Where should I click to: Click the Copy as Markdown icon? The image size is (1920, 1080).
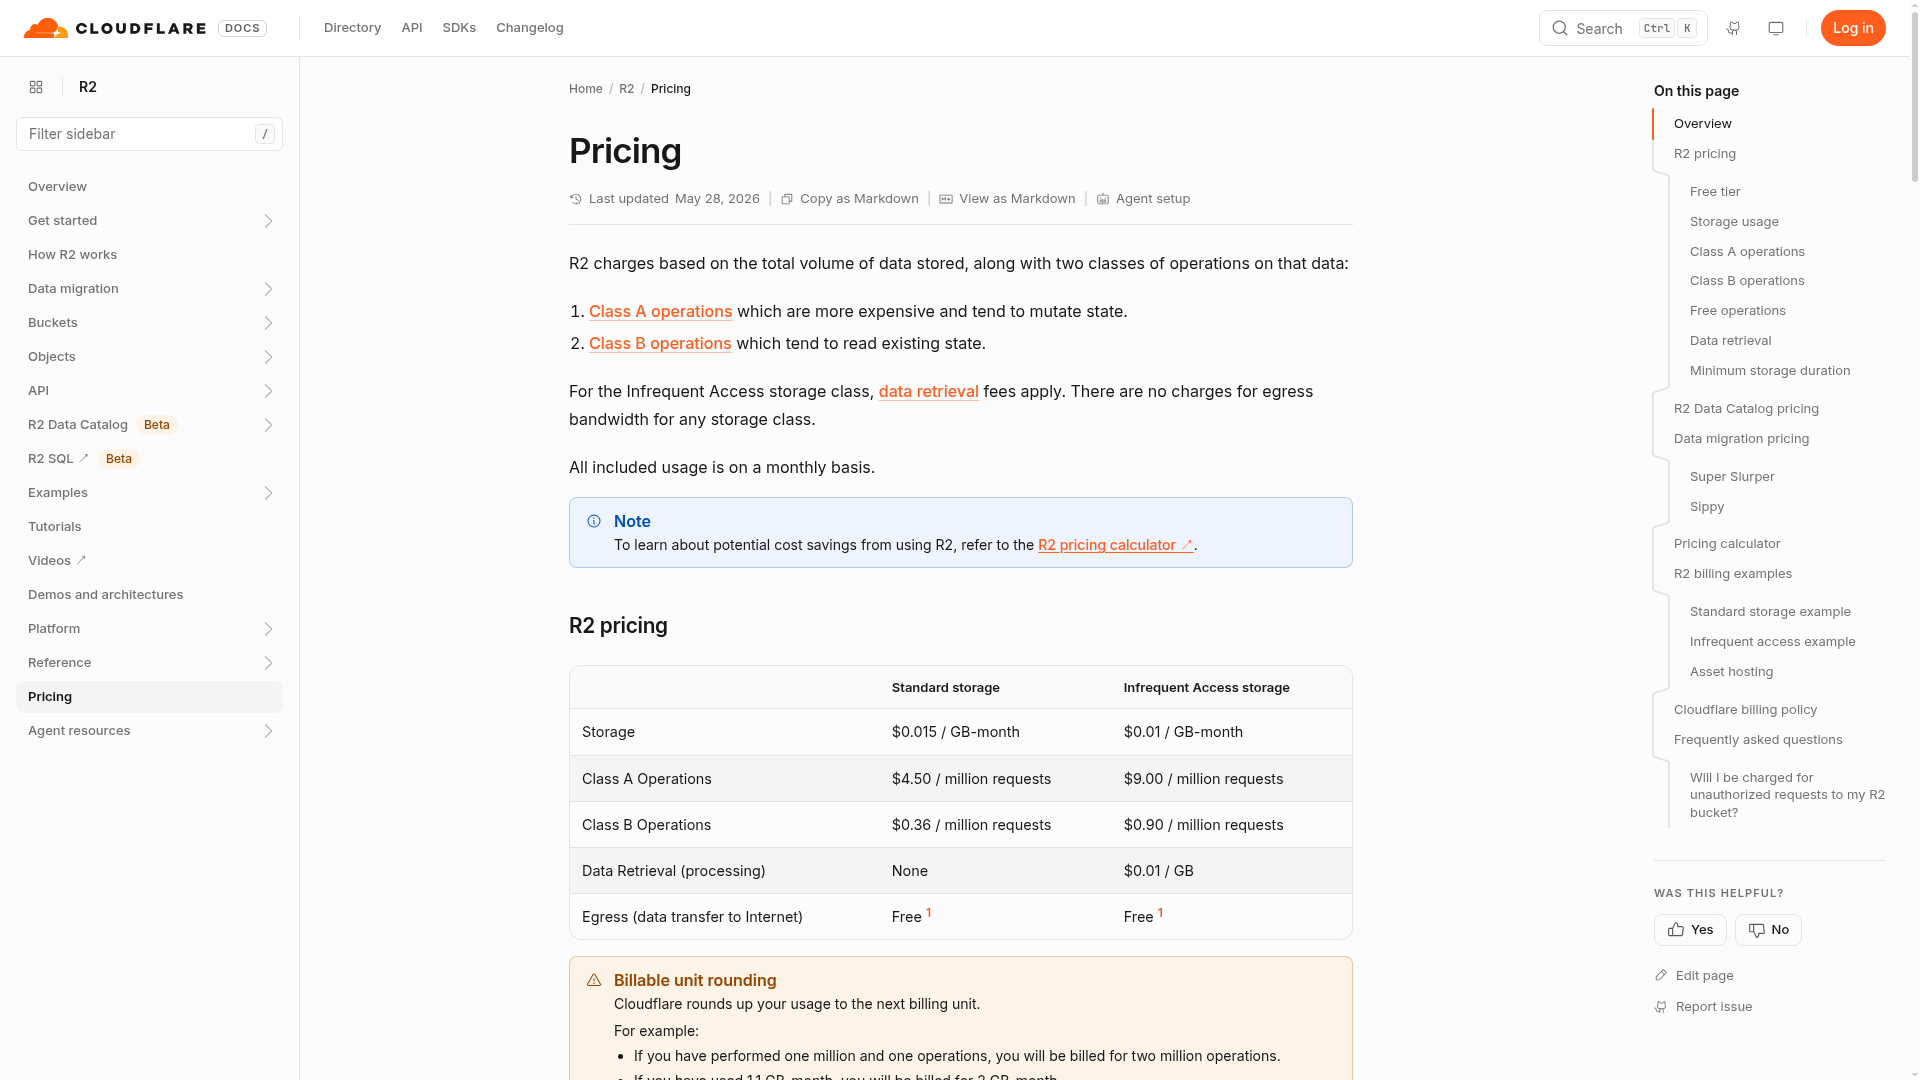[787, 199]
